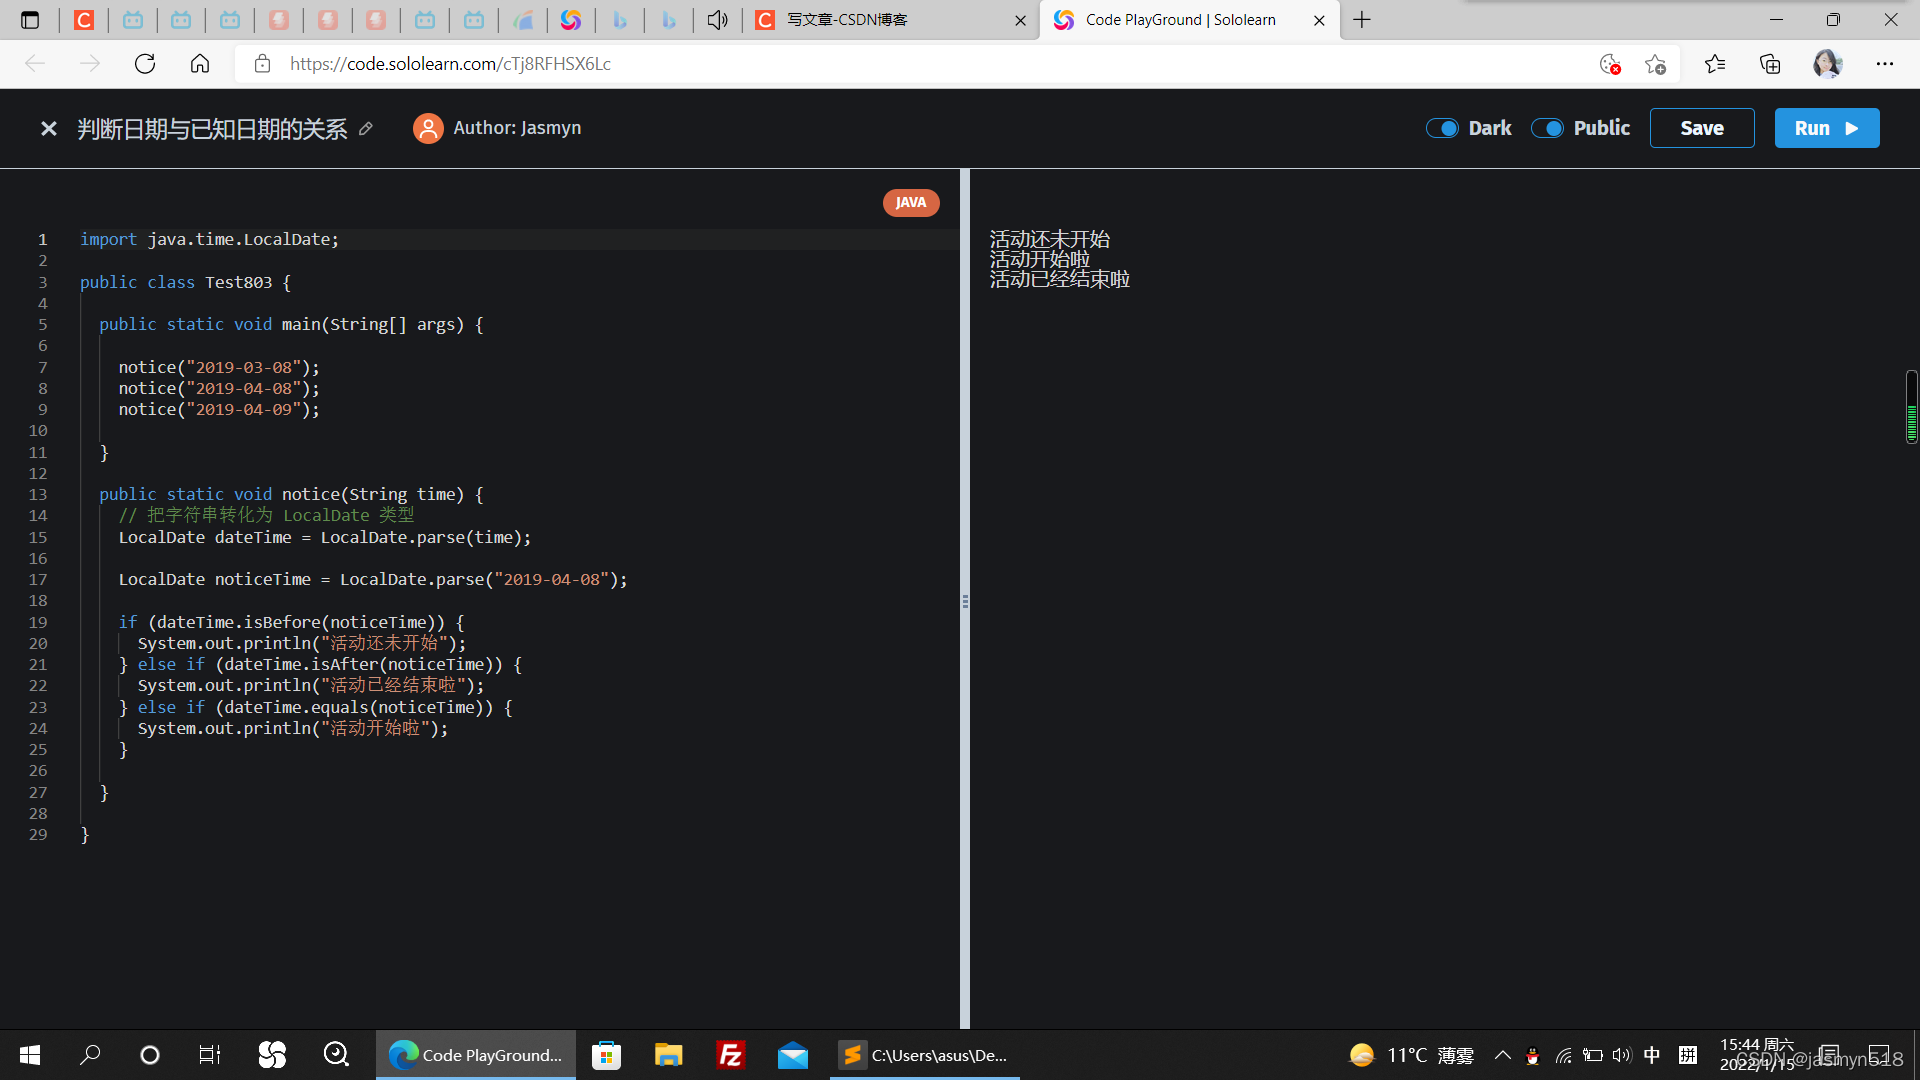The height and width of the screenshot is (1080, 1920).
Task: Click the page vertical scrollbar thumb
Action: click(x=1912, y=406)
